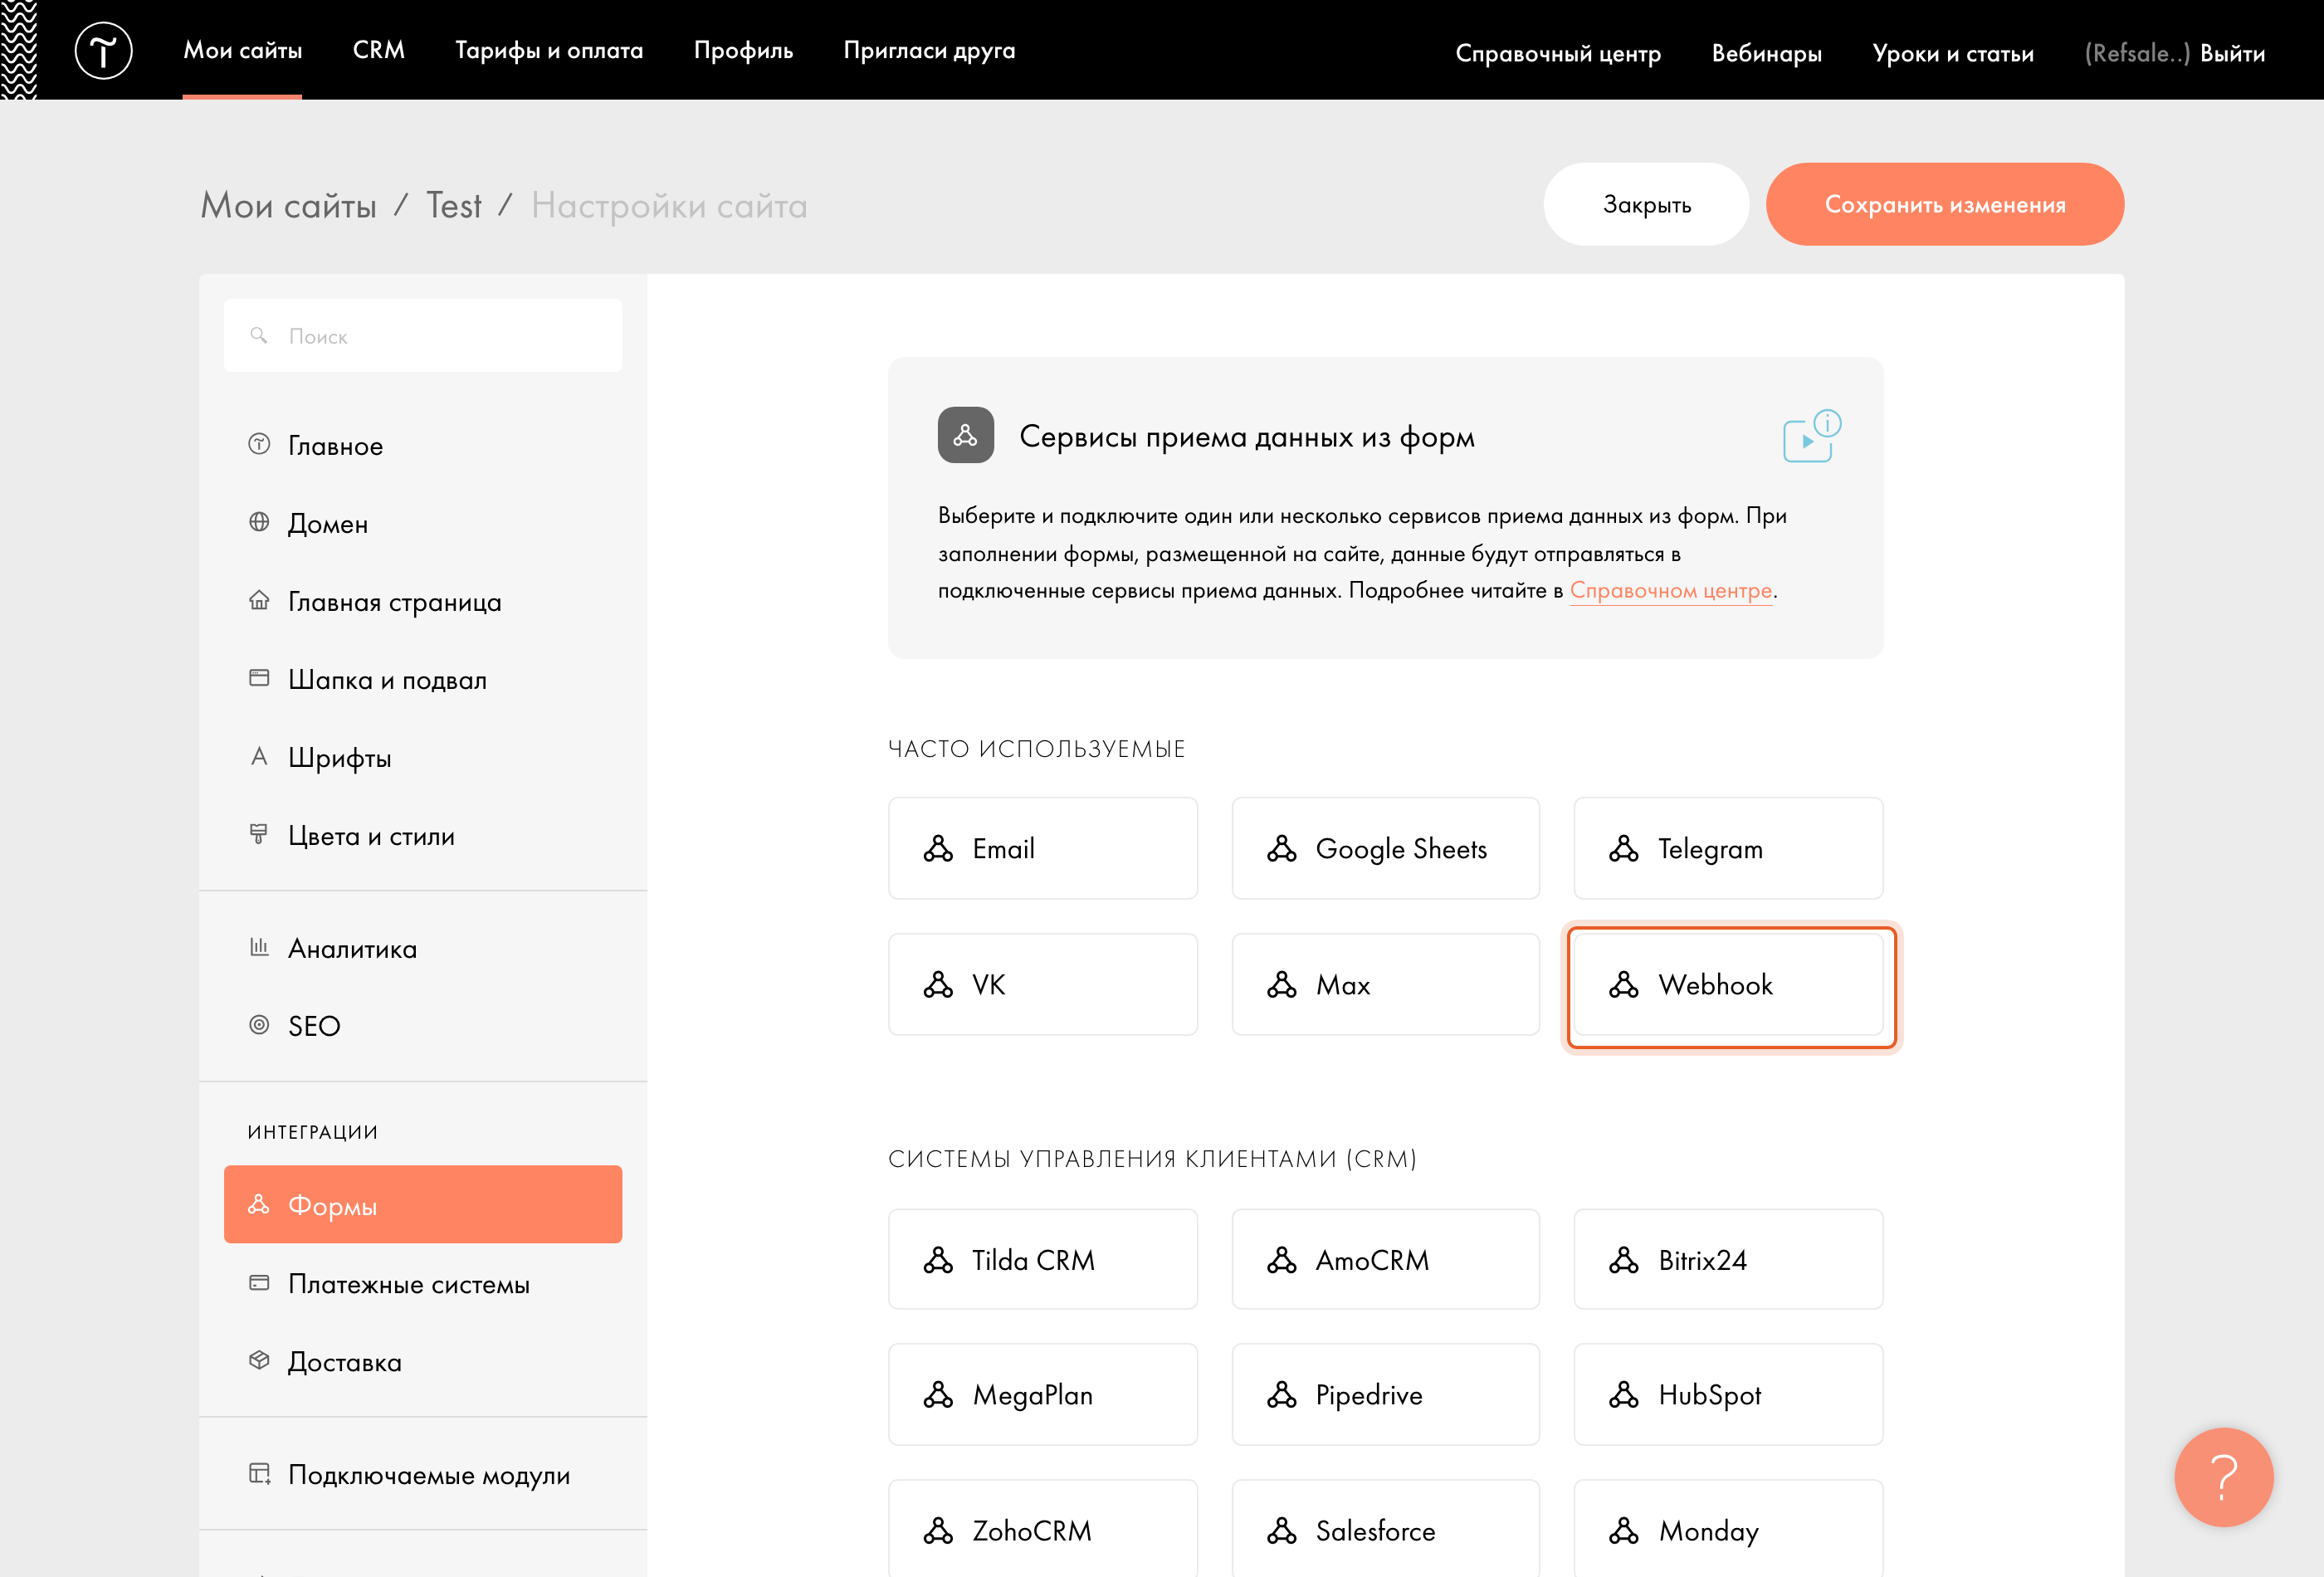This screenshot has height=1577, width=2324.
Task: Click the Цвета и стили brush icon
Action: click(259, 834)
